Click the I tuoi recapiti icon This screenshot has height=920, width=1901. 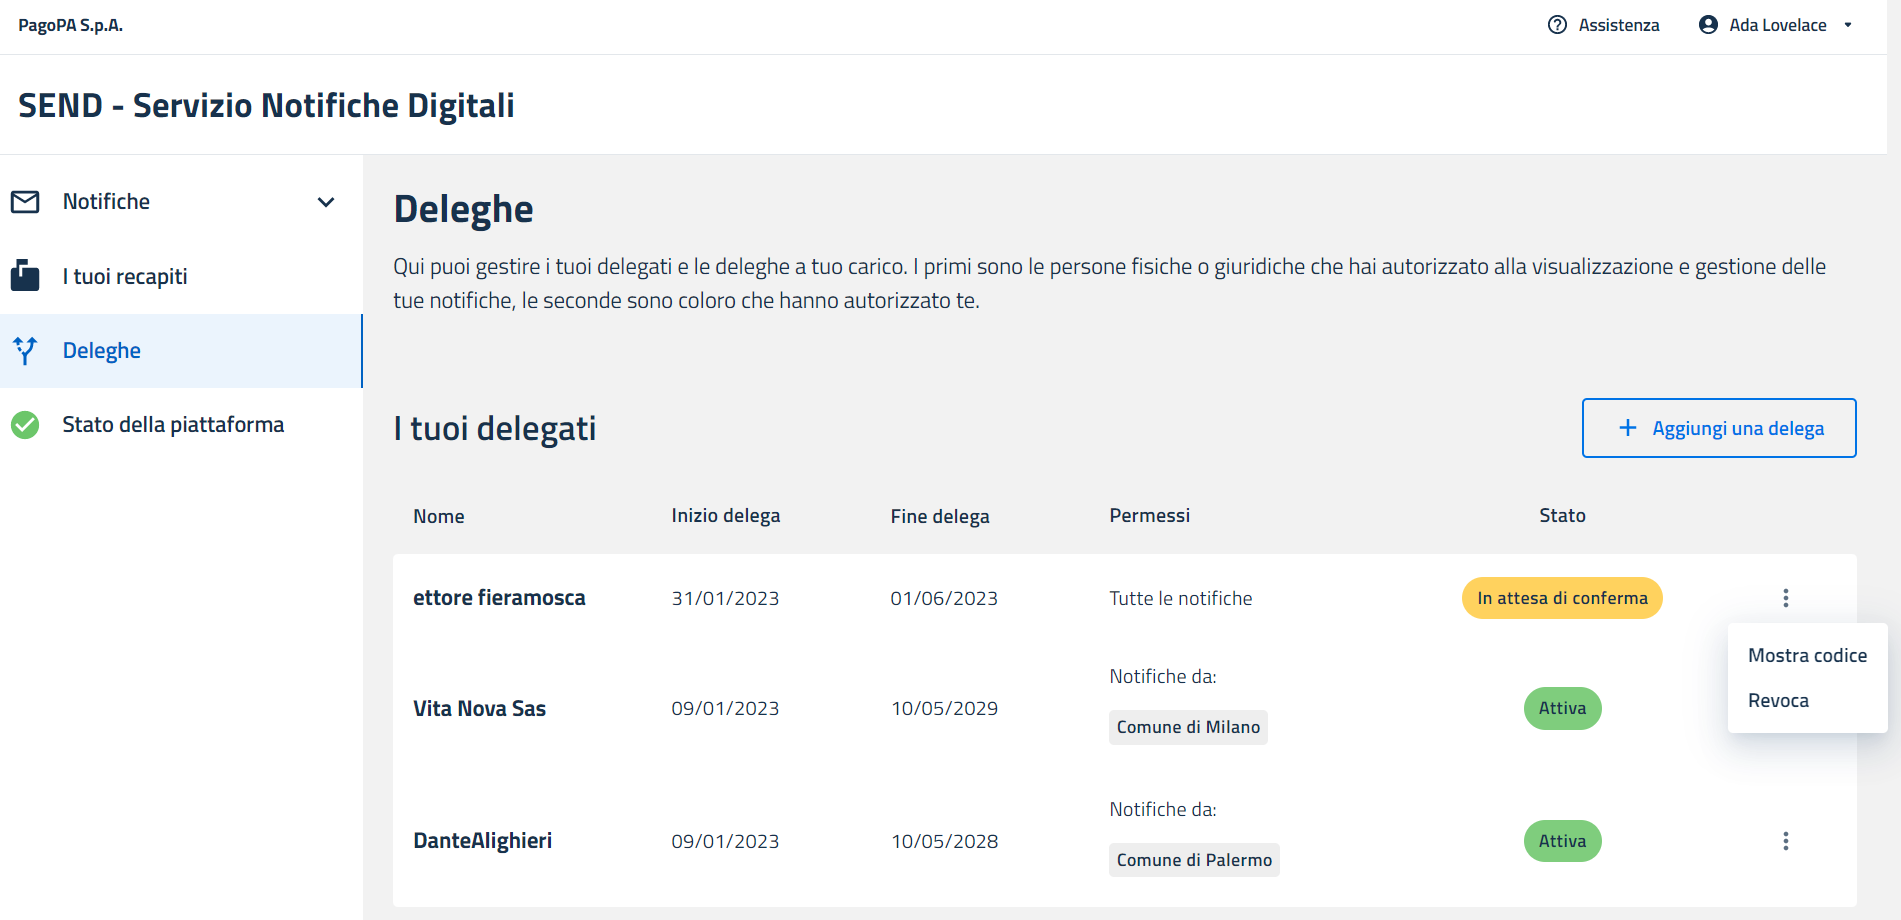point(25,276)
